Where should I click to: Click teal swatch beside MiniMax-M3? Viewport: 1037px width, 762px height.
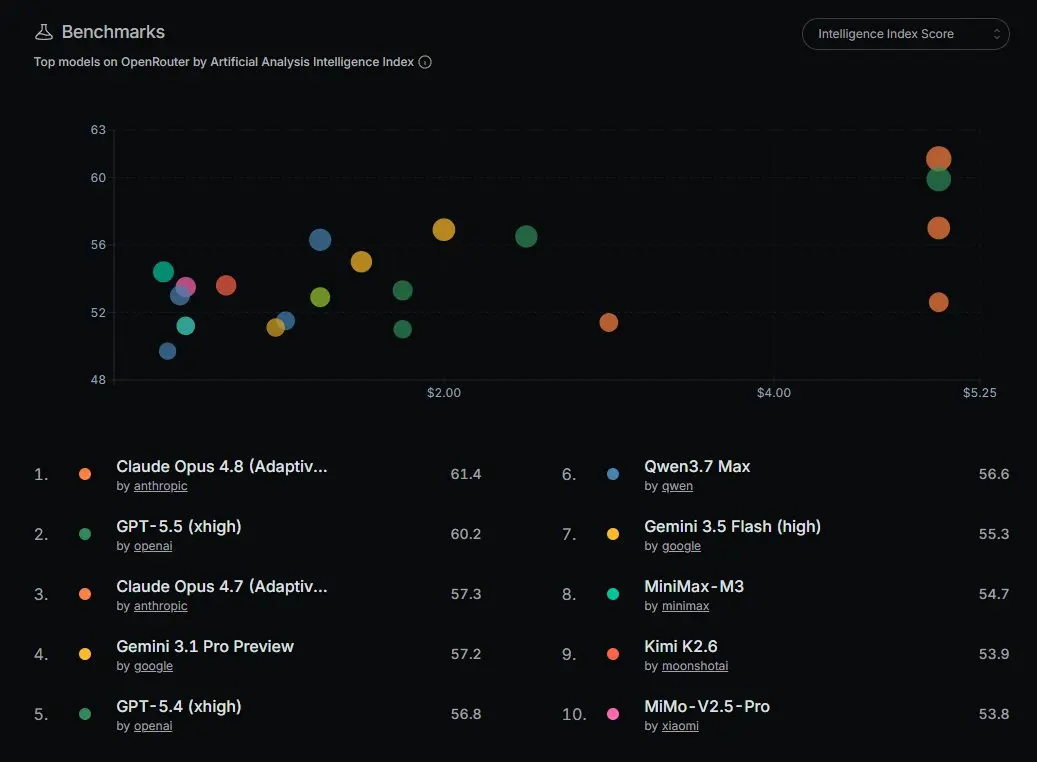(613, 594)
